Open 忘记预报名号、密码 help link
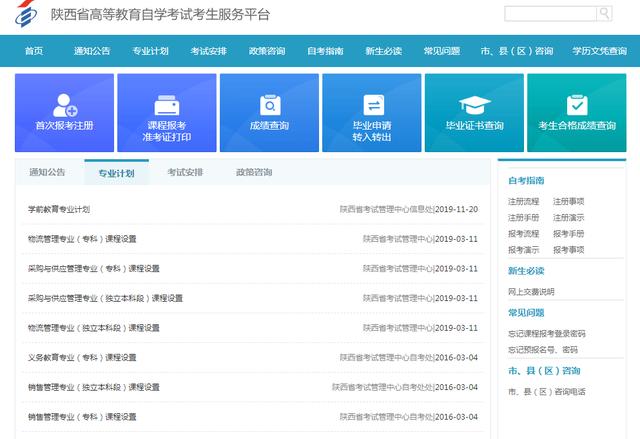Image resolution: width=640 pixels, height=439 pixels. [543, 350]
